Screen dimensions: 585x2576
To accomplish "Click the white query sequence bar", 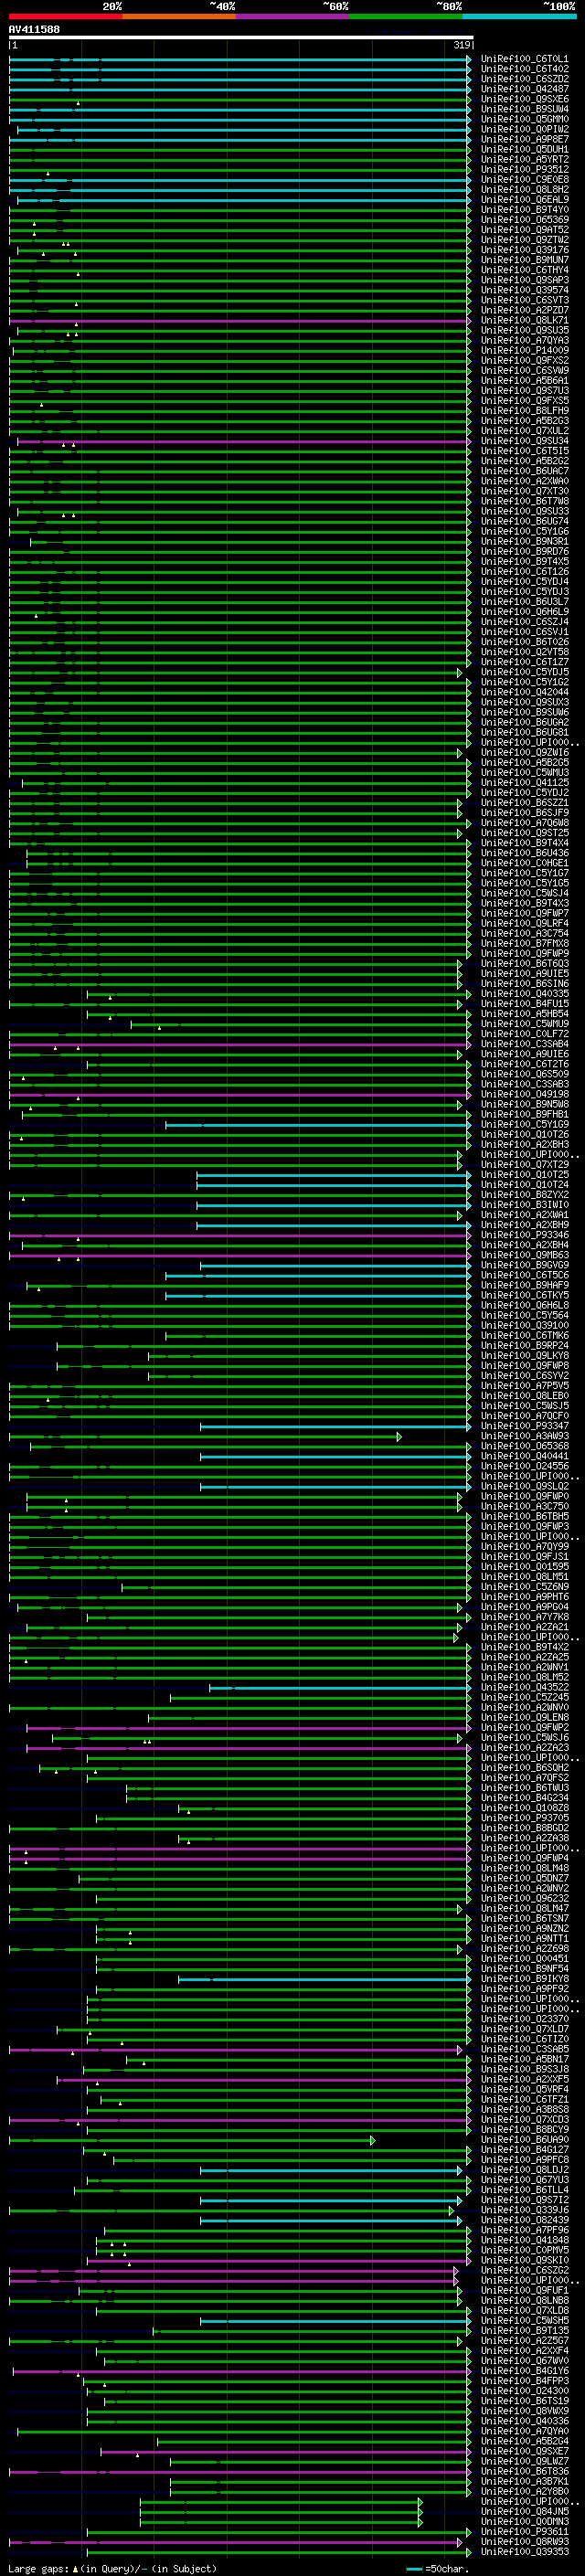I will 241,38.
